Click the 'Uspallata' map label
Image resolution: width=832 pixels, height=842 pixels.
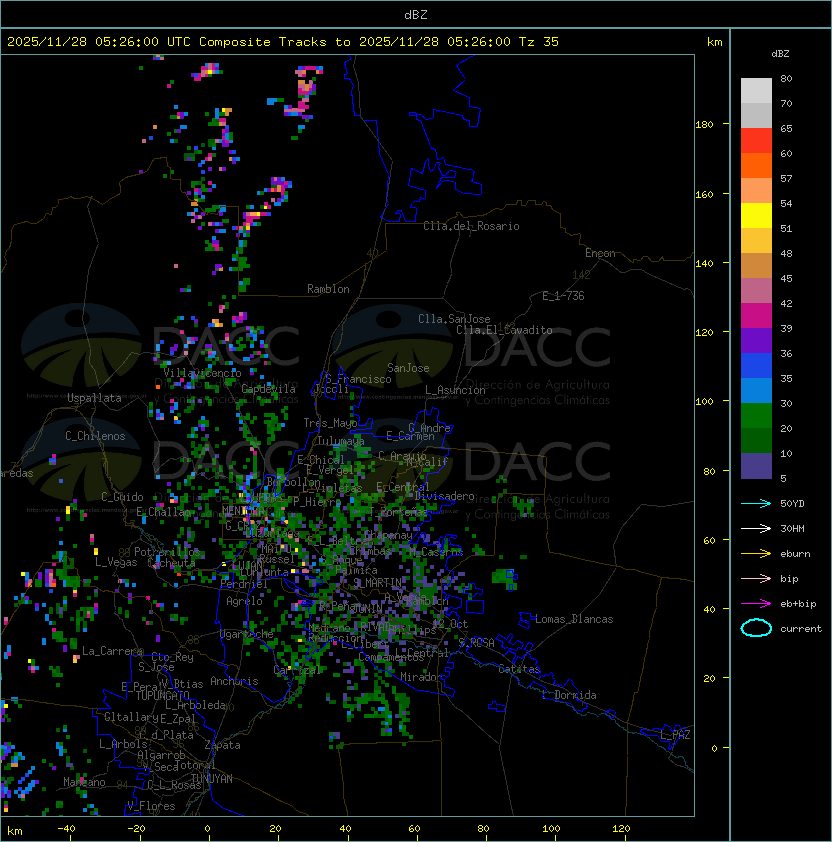coord(94,398)
